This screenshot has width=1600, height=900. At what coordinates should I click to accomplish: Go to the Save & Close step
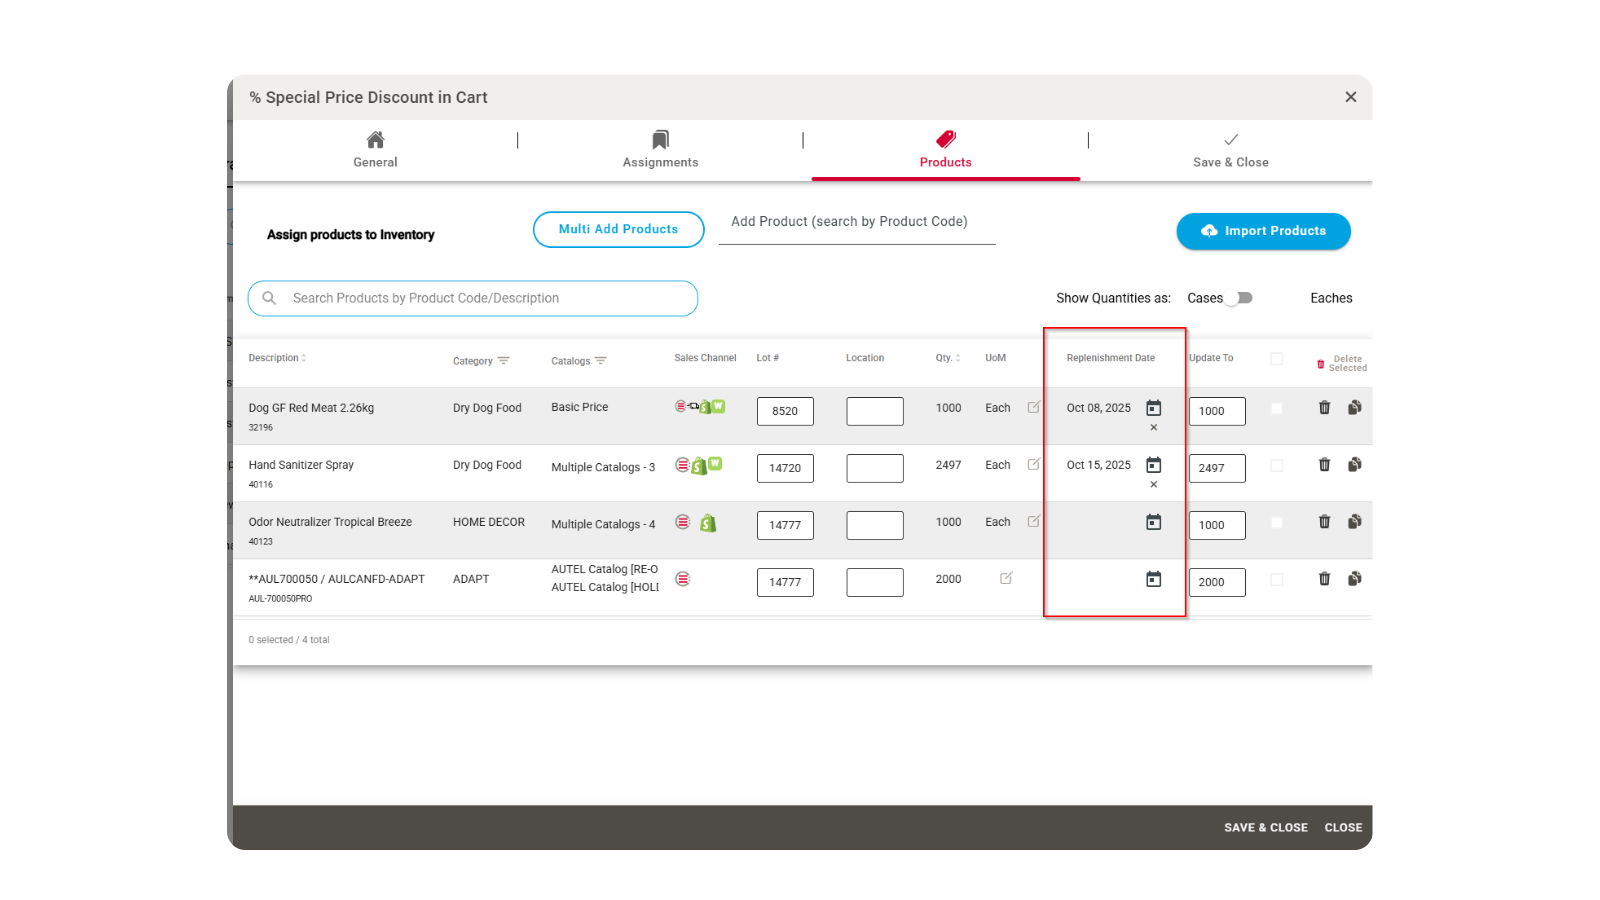1230,150
